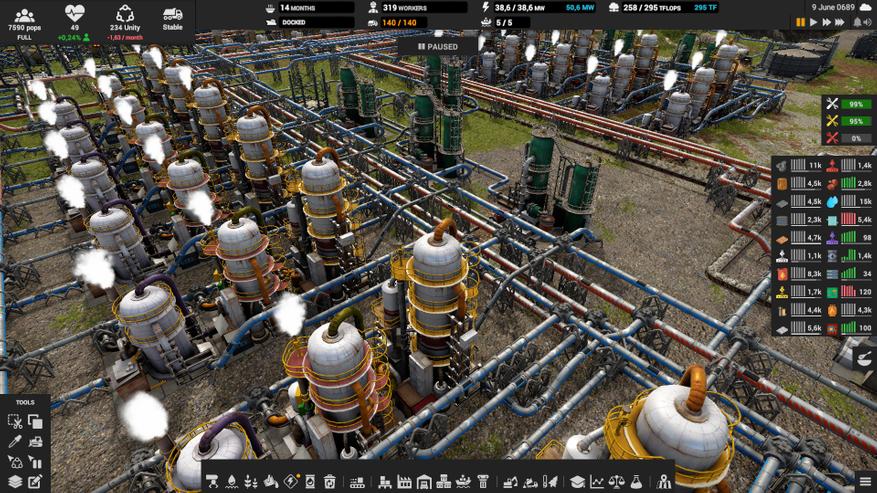Select the Cut tool in Tools panel
This screenshot has height=493, width=877.
coord(15,421)
